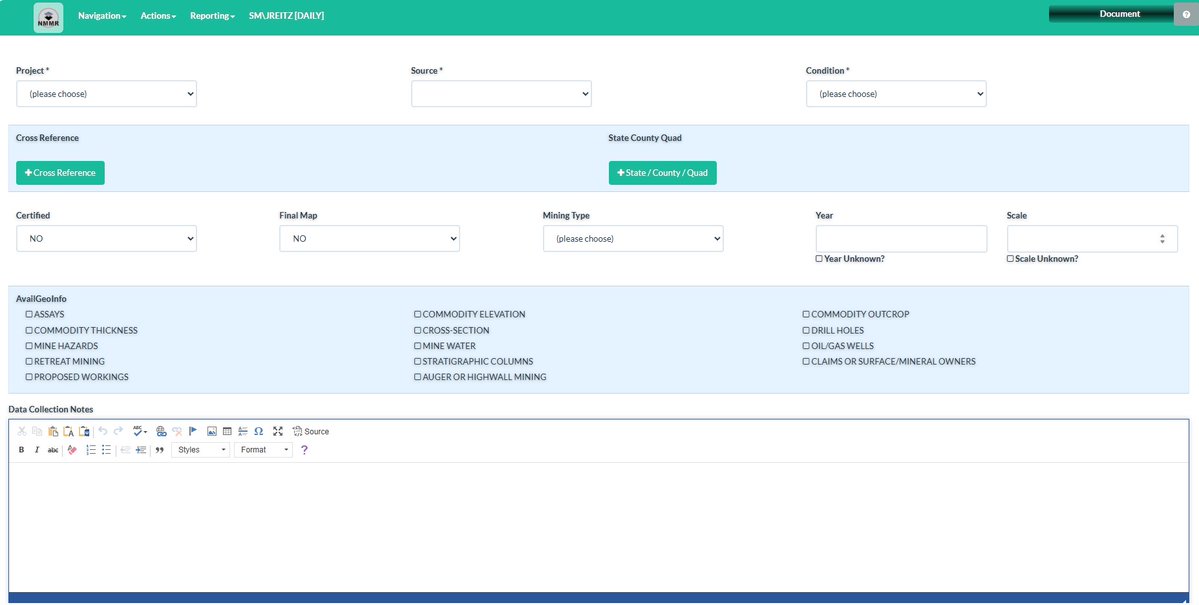Open the Navigation menu
1199x605 pixels.
pos(102,15)
